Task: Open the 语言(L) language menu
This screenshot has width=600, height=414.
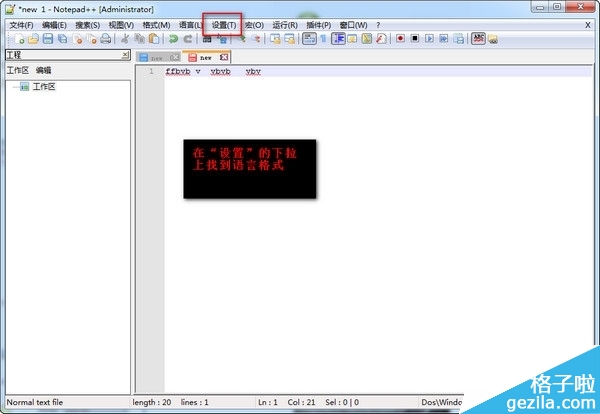Action: 190,24
